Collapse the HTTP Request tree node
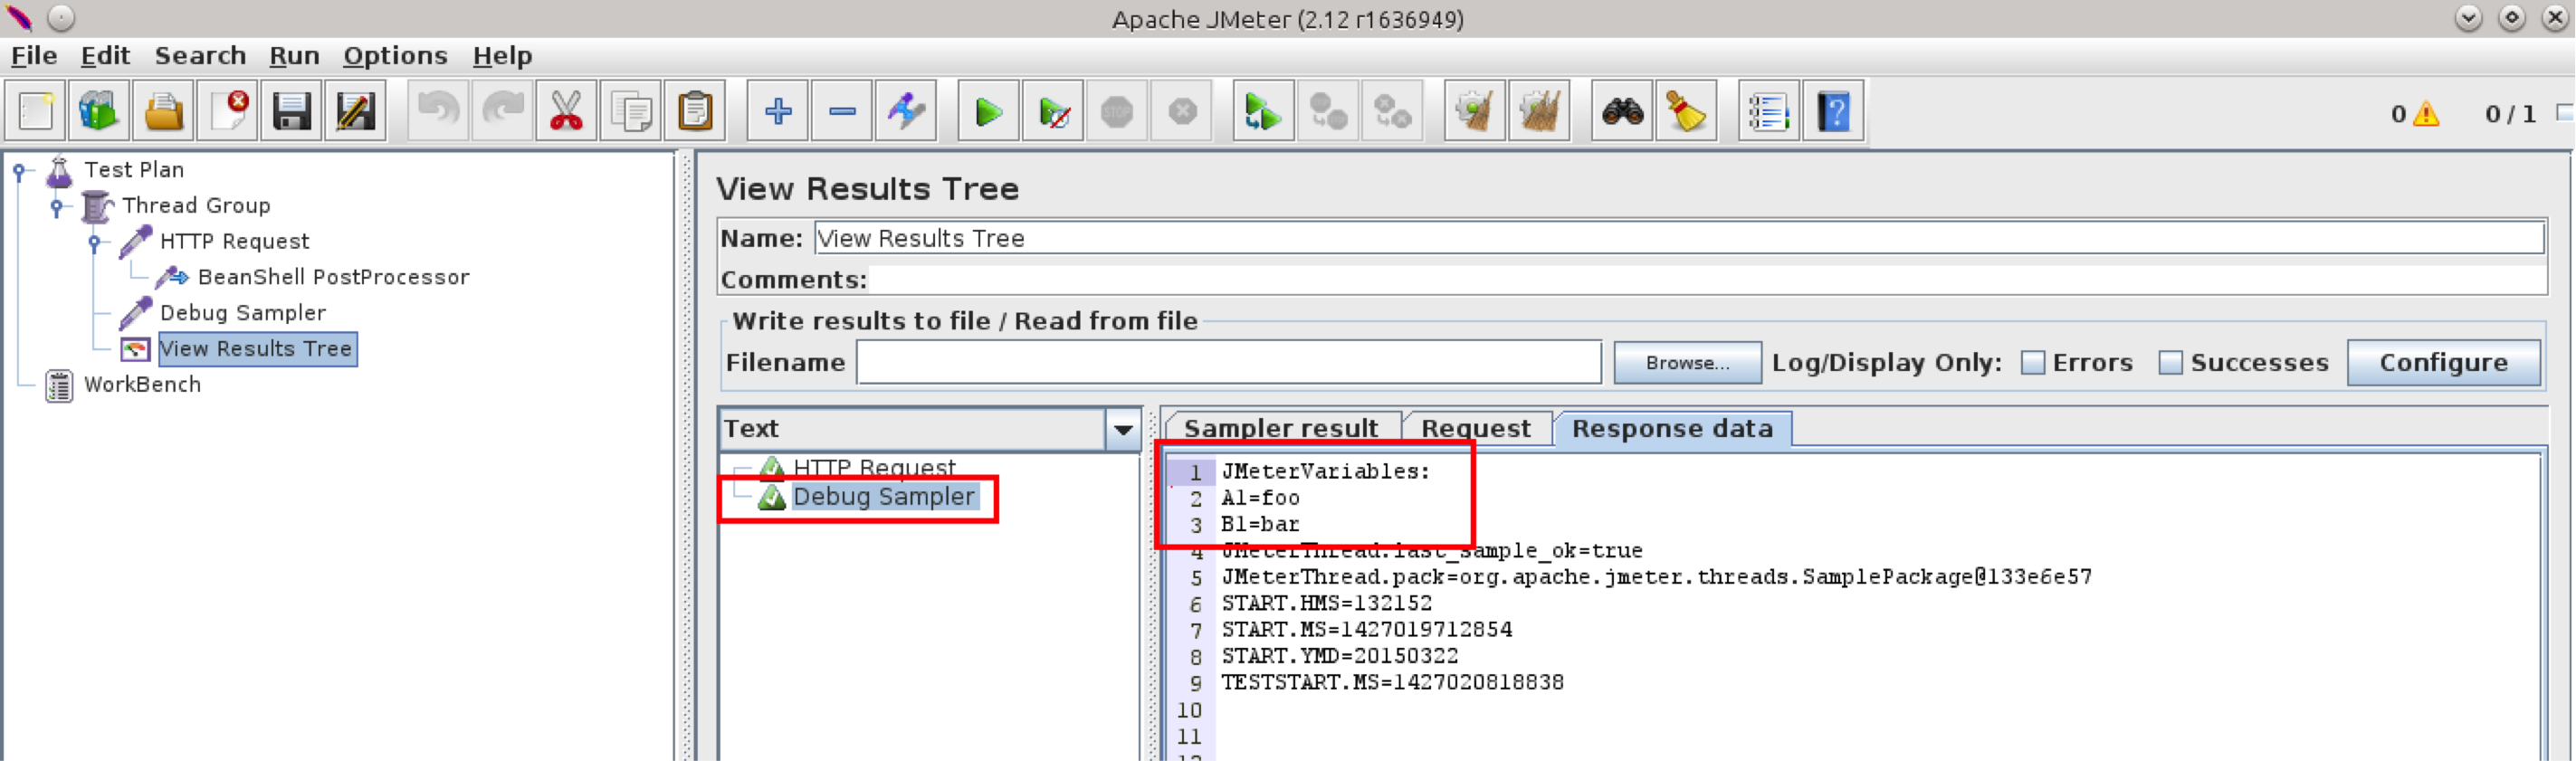2576x761 pixels. [95, 243]
